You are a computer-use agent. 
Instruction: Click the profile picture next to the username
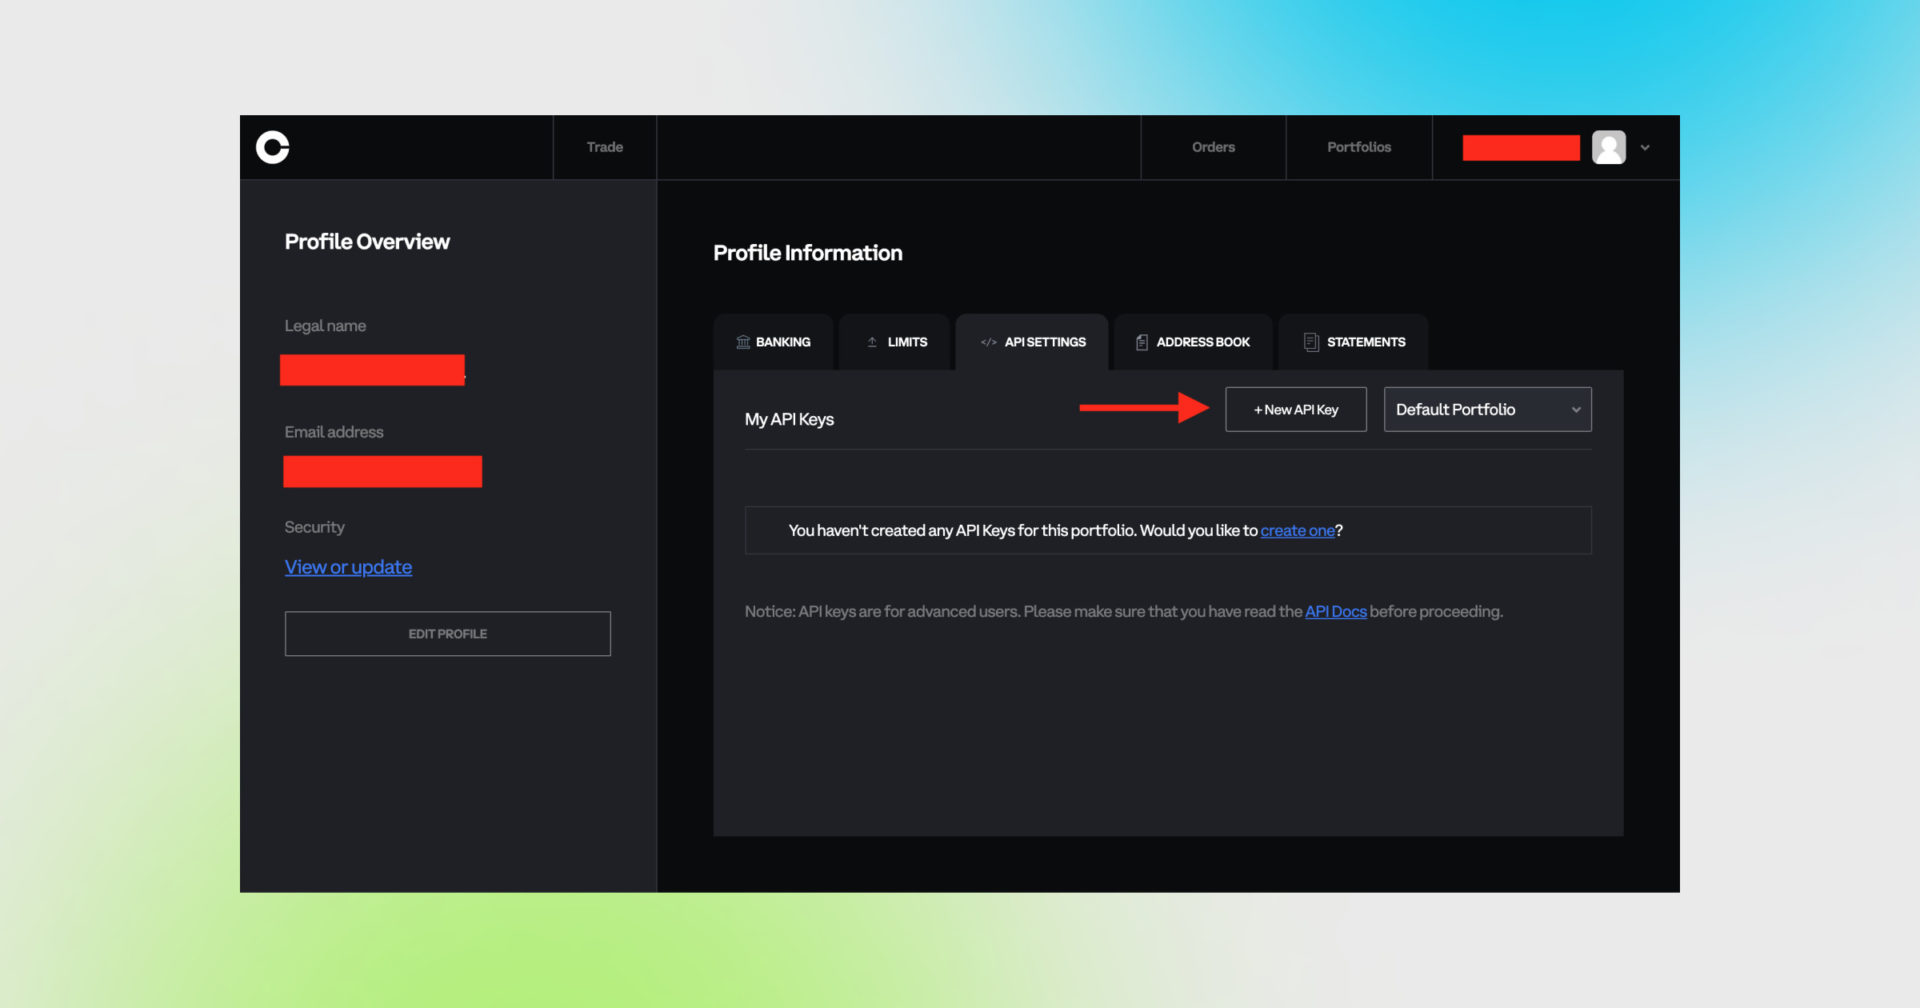1609,147
